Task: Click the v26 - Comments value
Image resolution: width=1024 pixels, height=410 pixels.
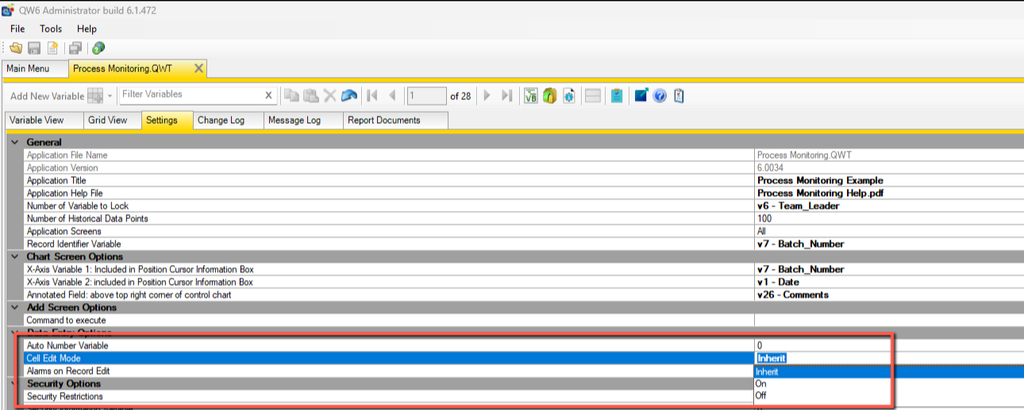Action: point(793,294)
